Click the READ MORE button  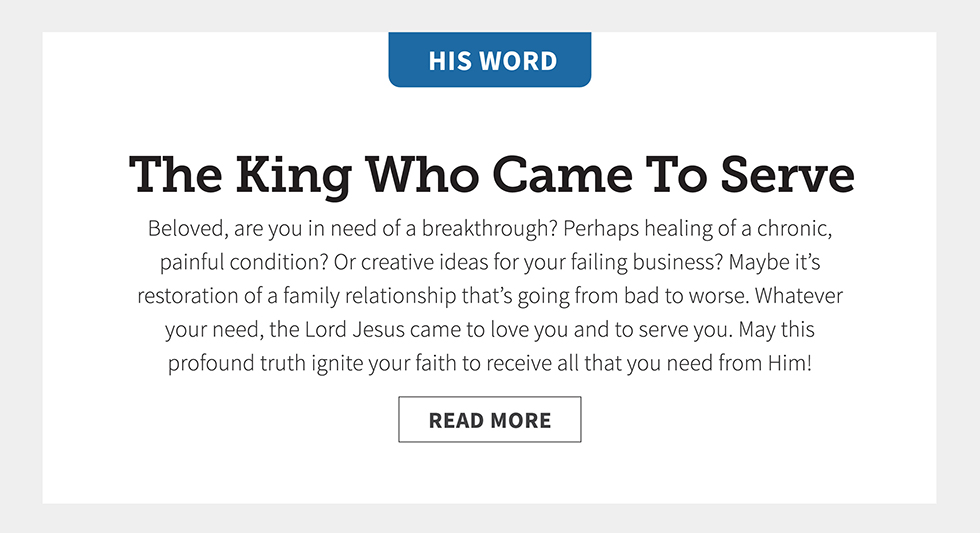coord(490,420)
